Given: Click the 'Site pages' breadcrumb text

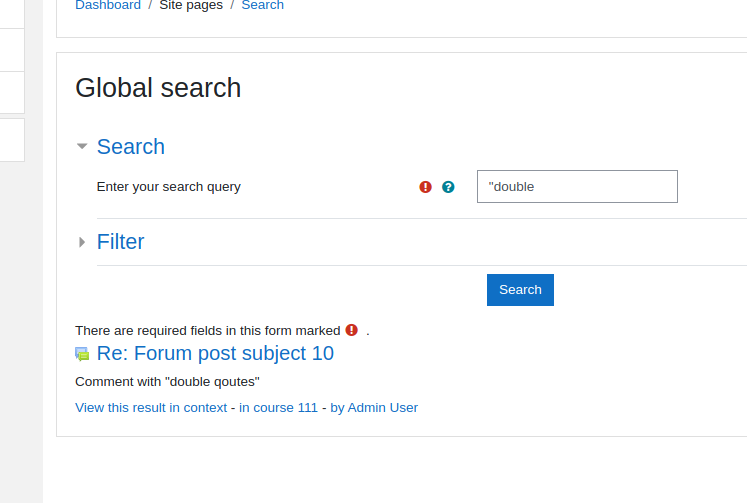Looking at the screenshot, I should pyautogui.click(x=191, y=5).
